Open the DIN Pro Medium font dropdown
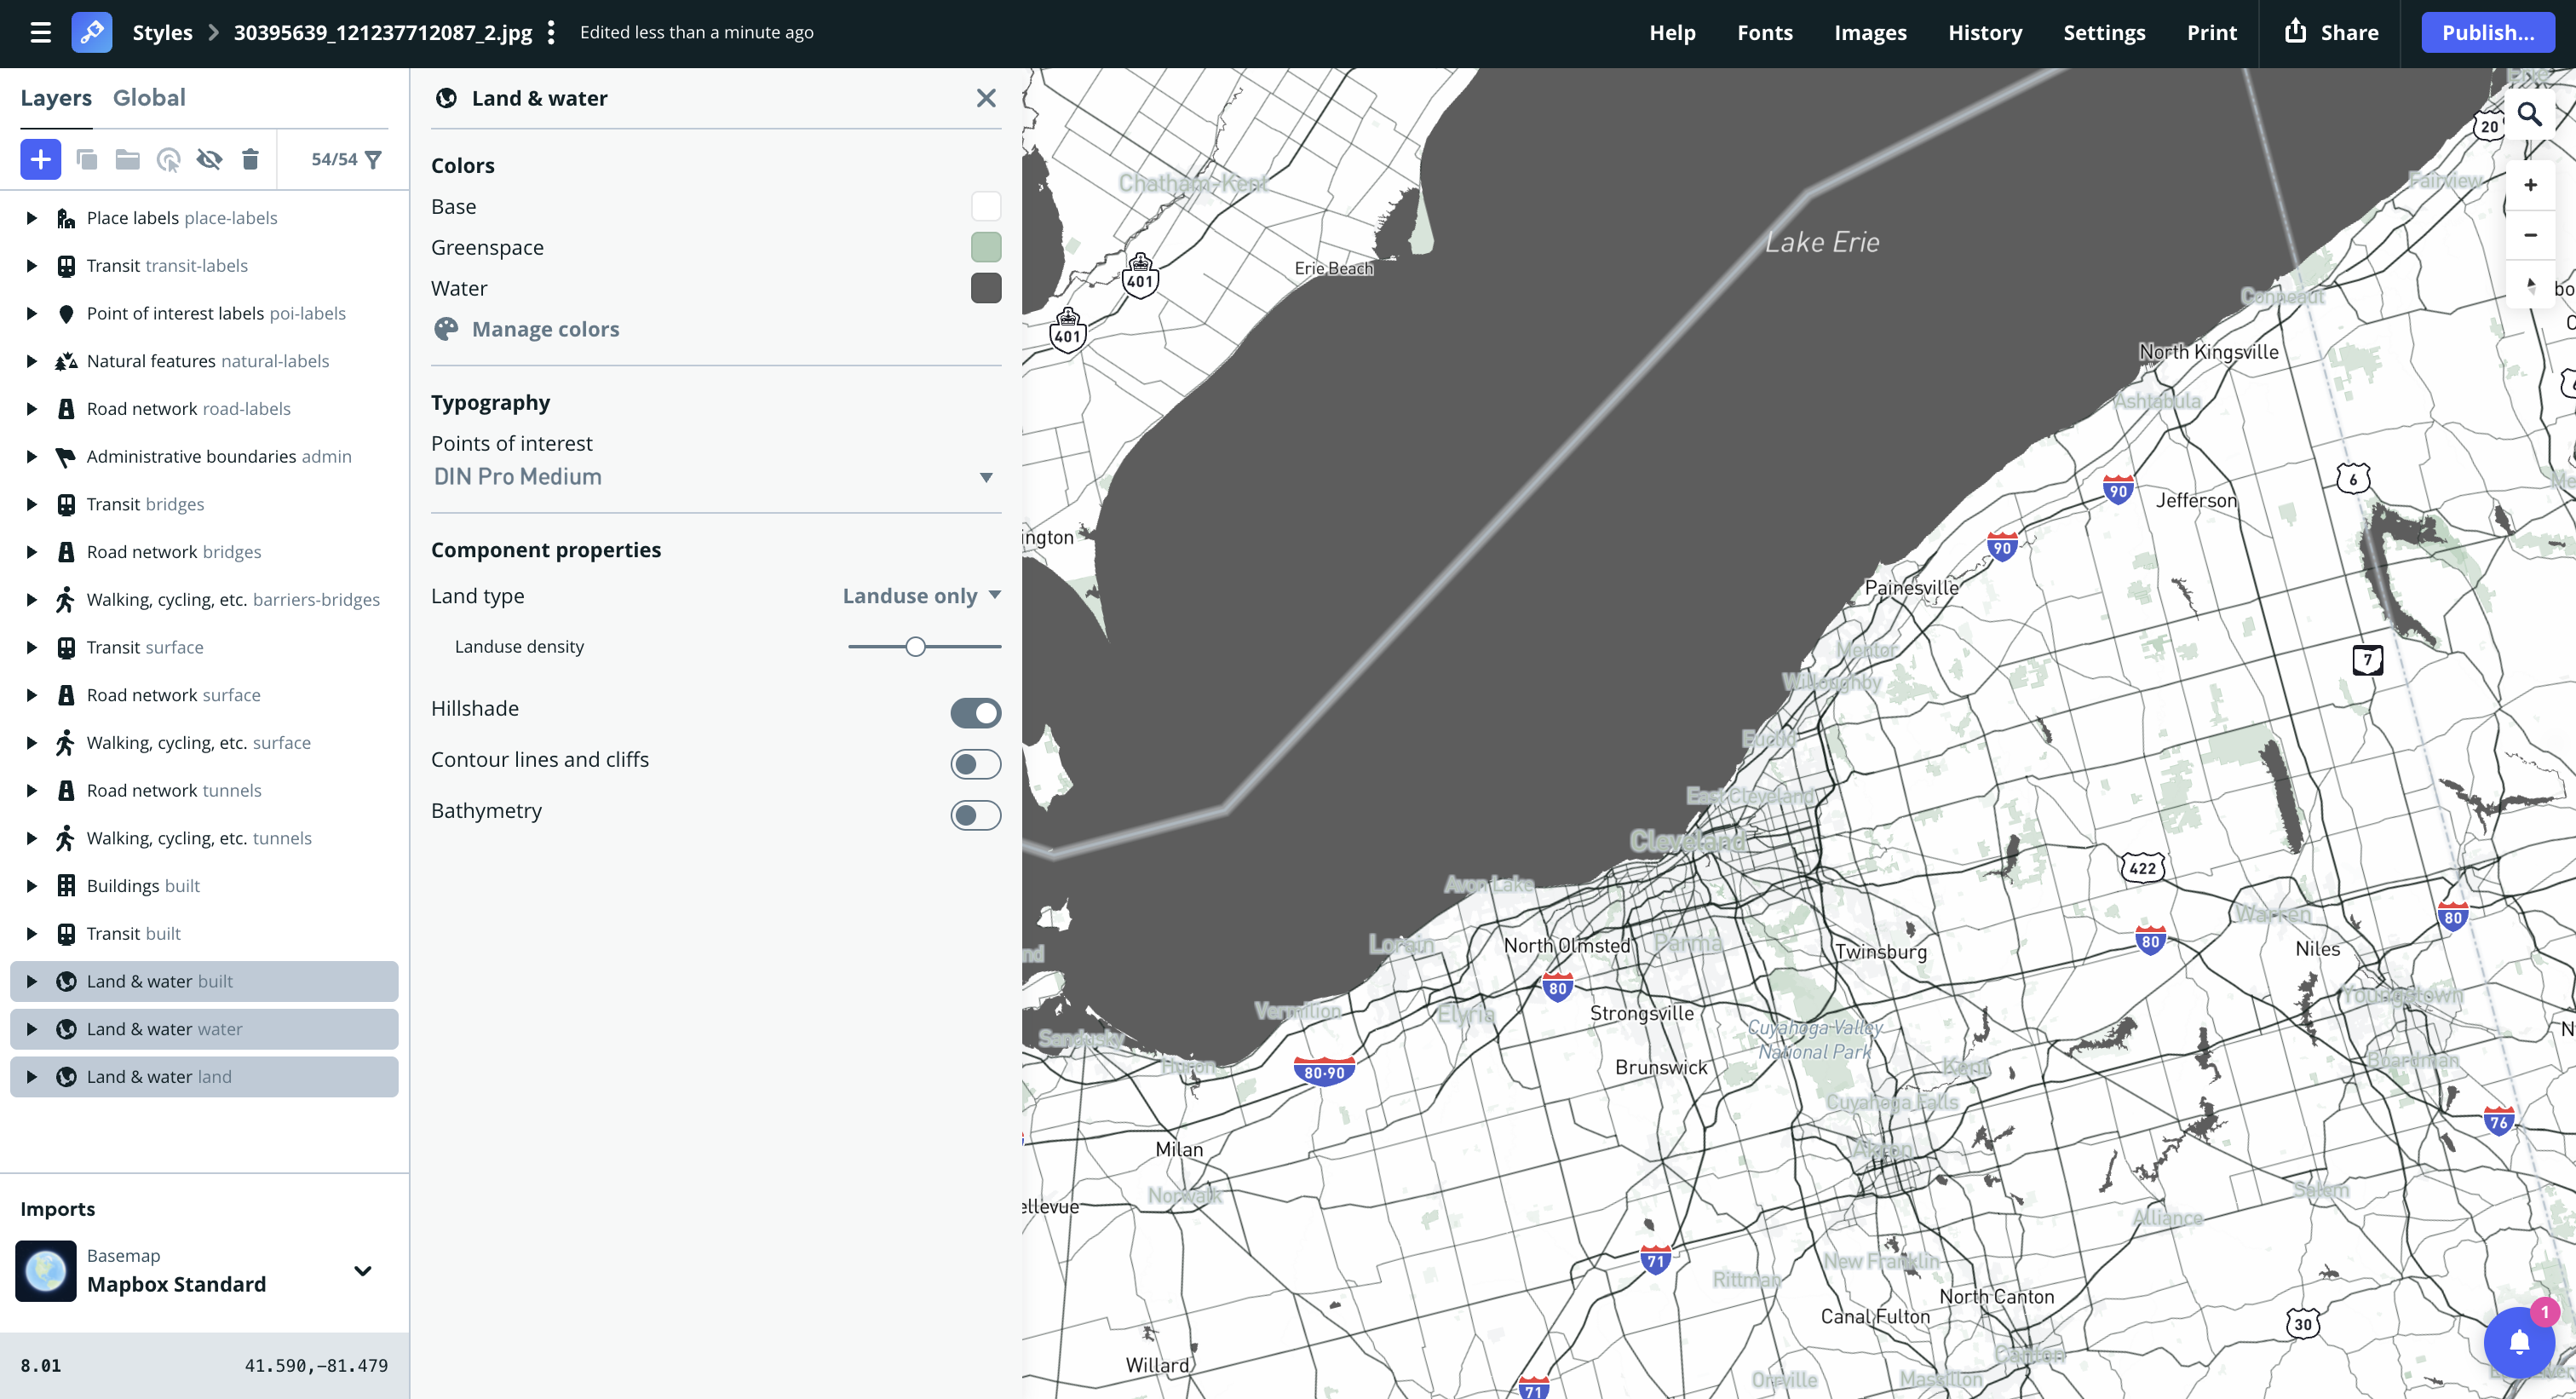 [714, 477]
